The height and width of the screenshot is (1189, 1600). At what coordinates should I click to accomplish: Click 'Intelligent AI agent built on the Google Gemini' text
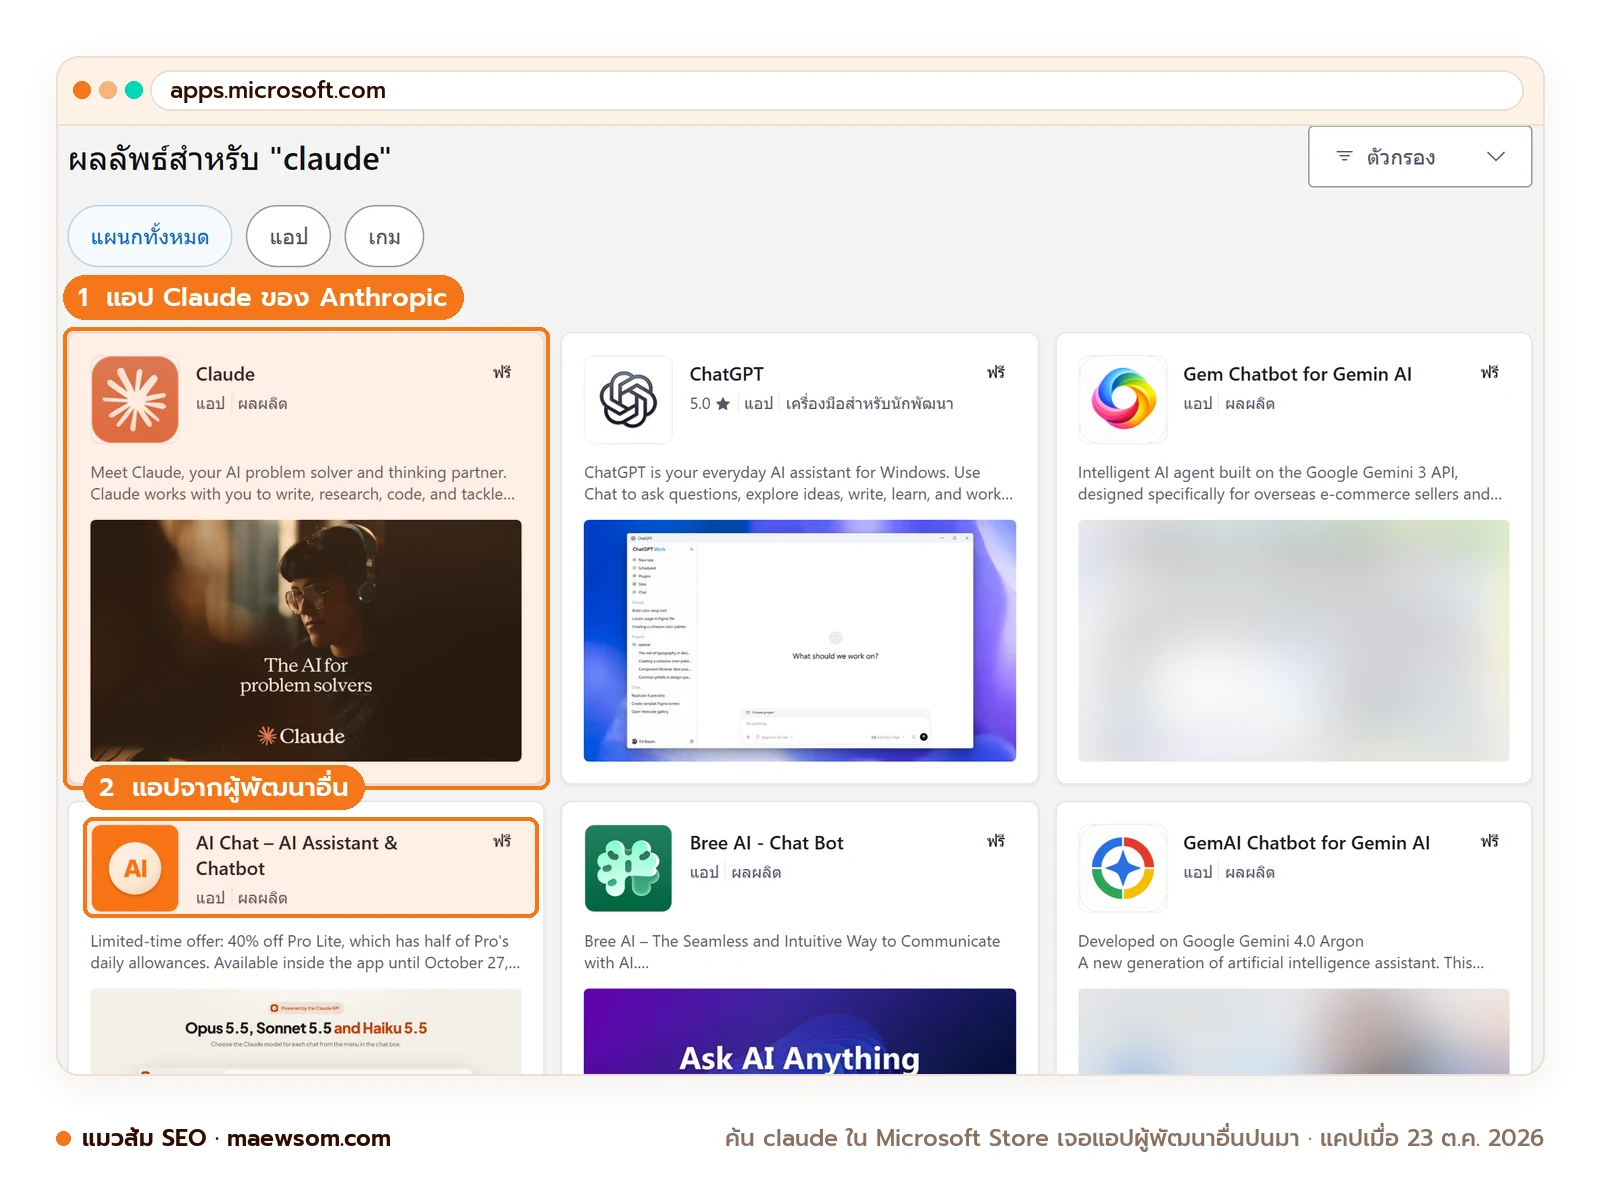(x=1289, y=483)
